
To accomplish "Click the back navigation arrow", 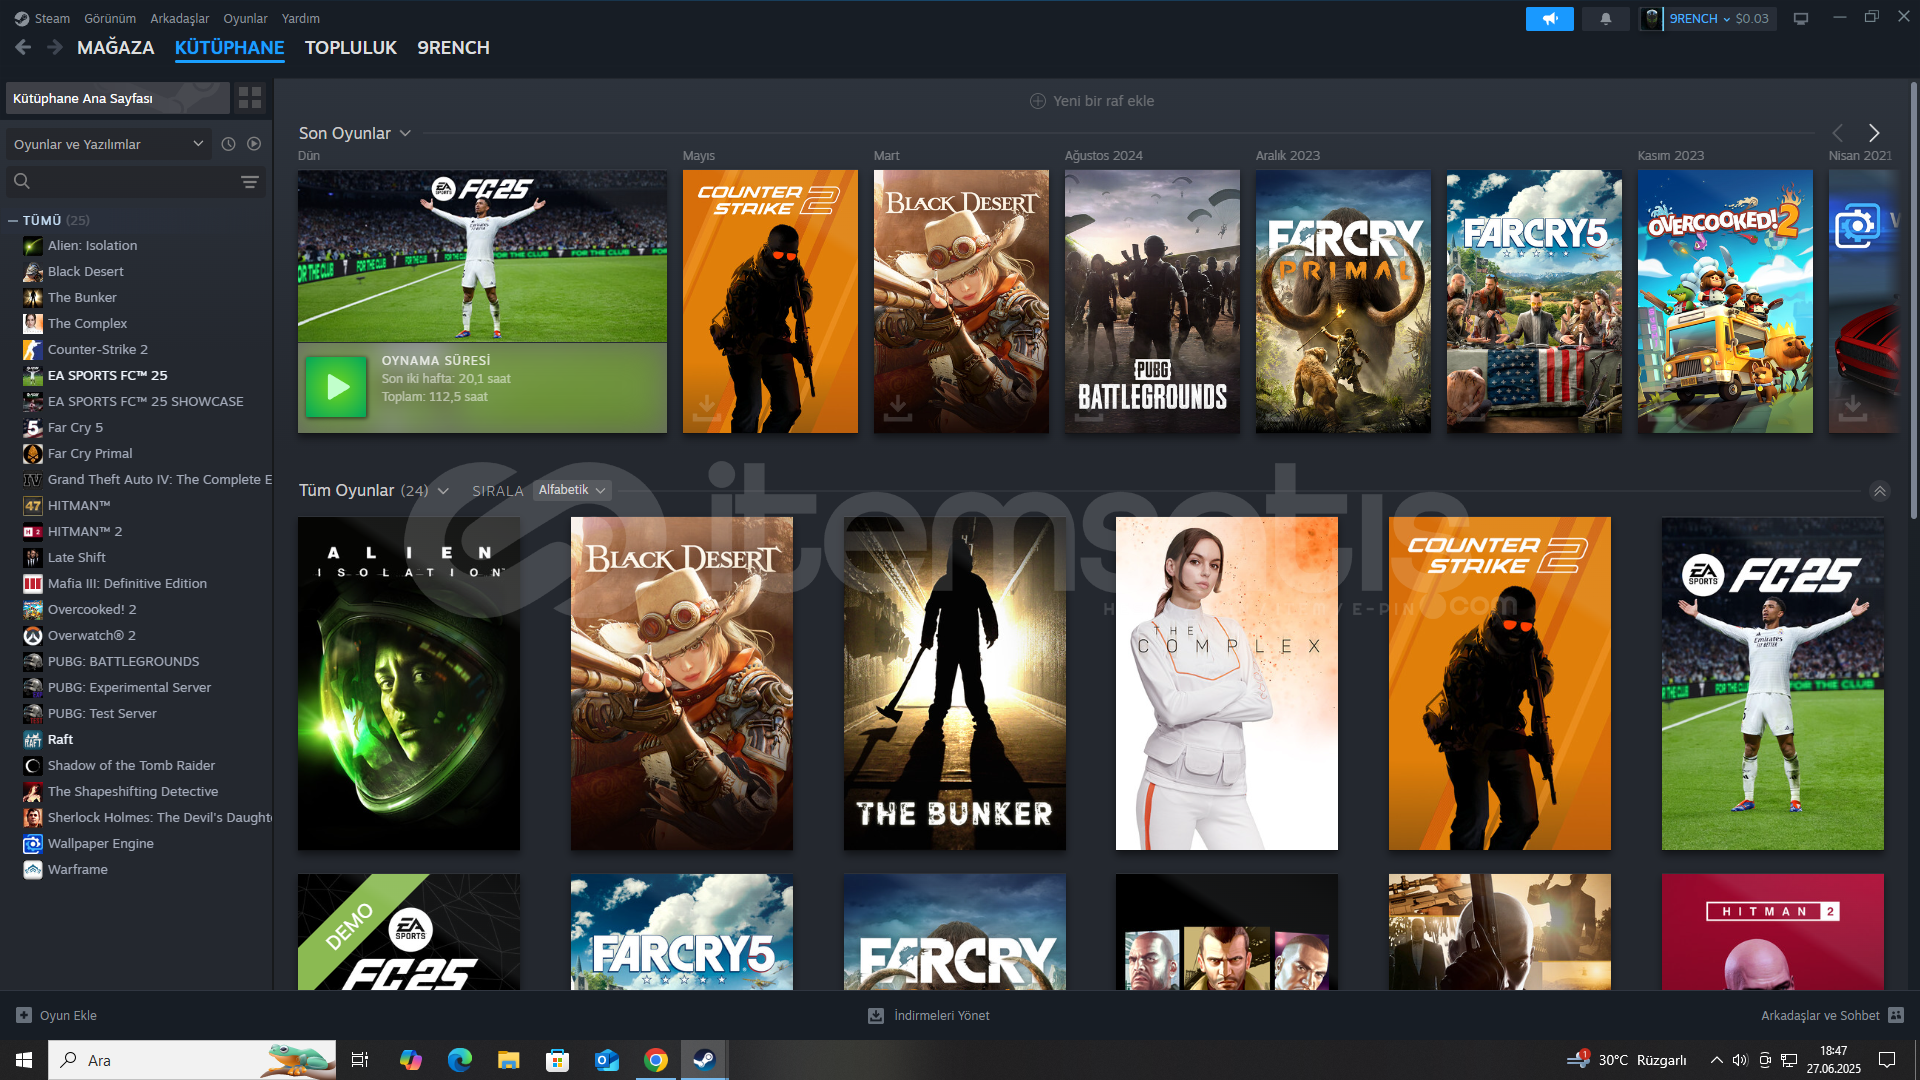I will pos(23,47).
